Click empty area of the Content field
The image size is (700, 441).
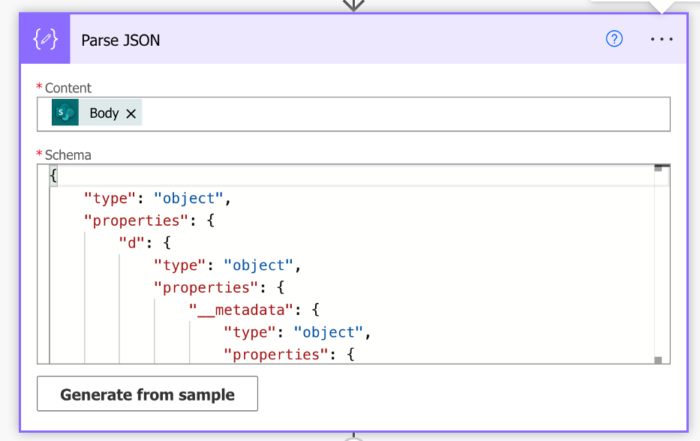click(400, 113)
